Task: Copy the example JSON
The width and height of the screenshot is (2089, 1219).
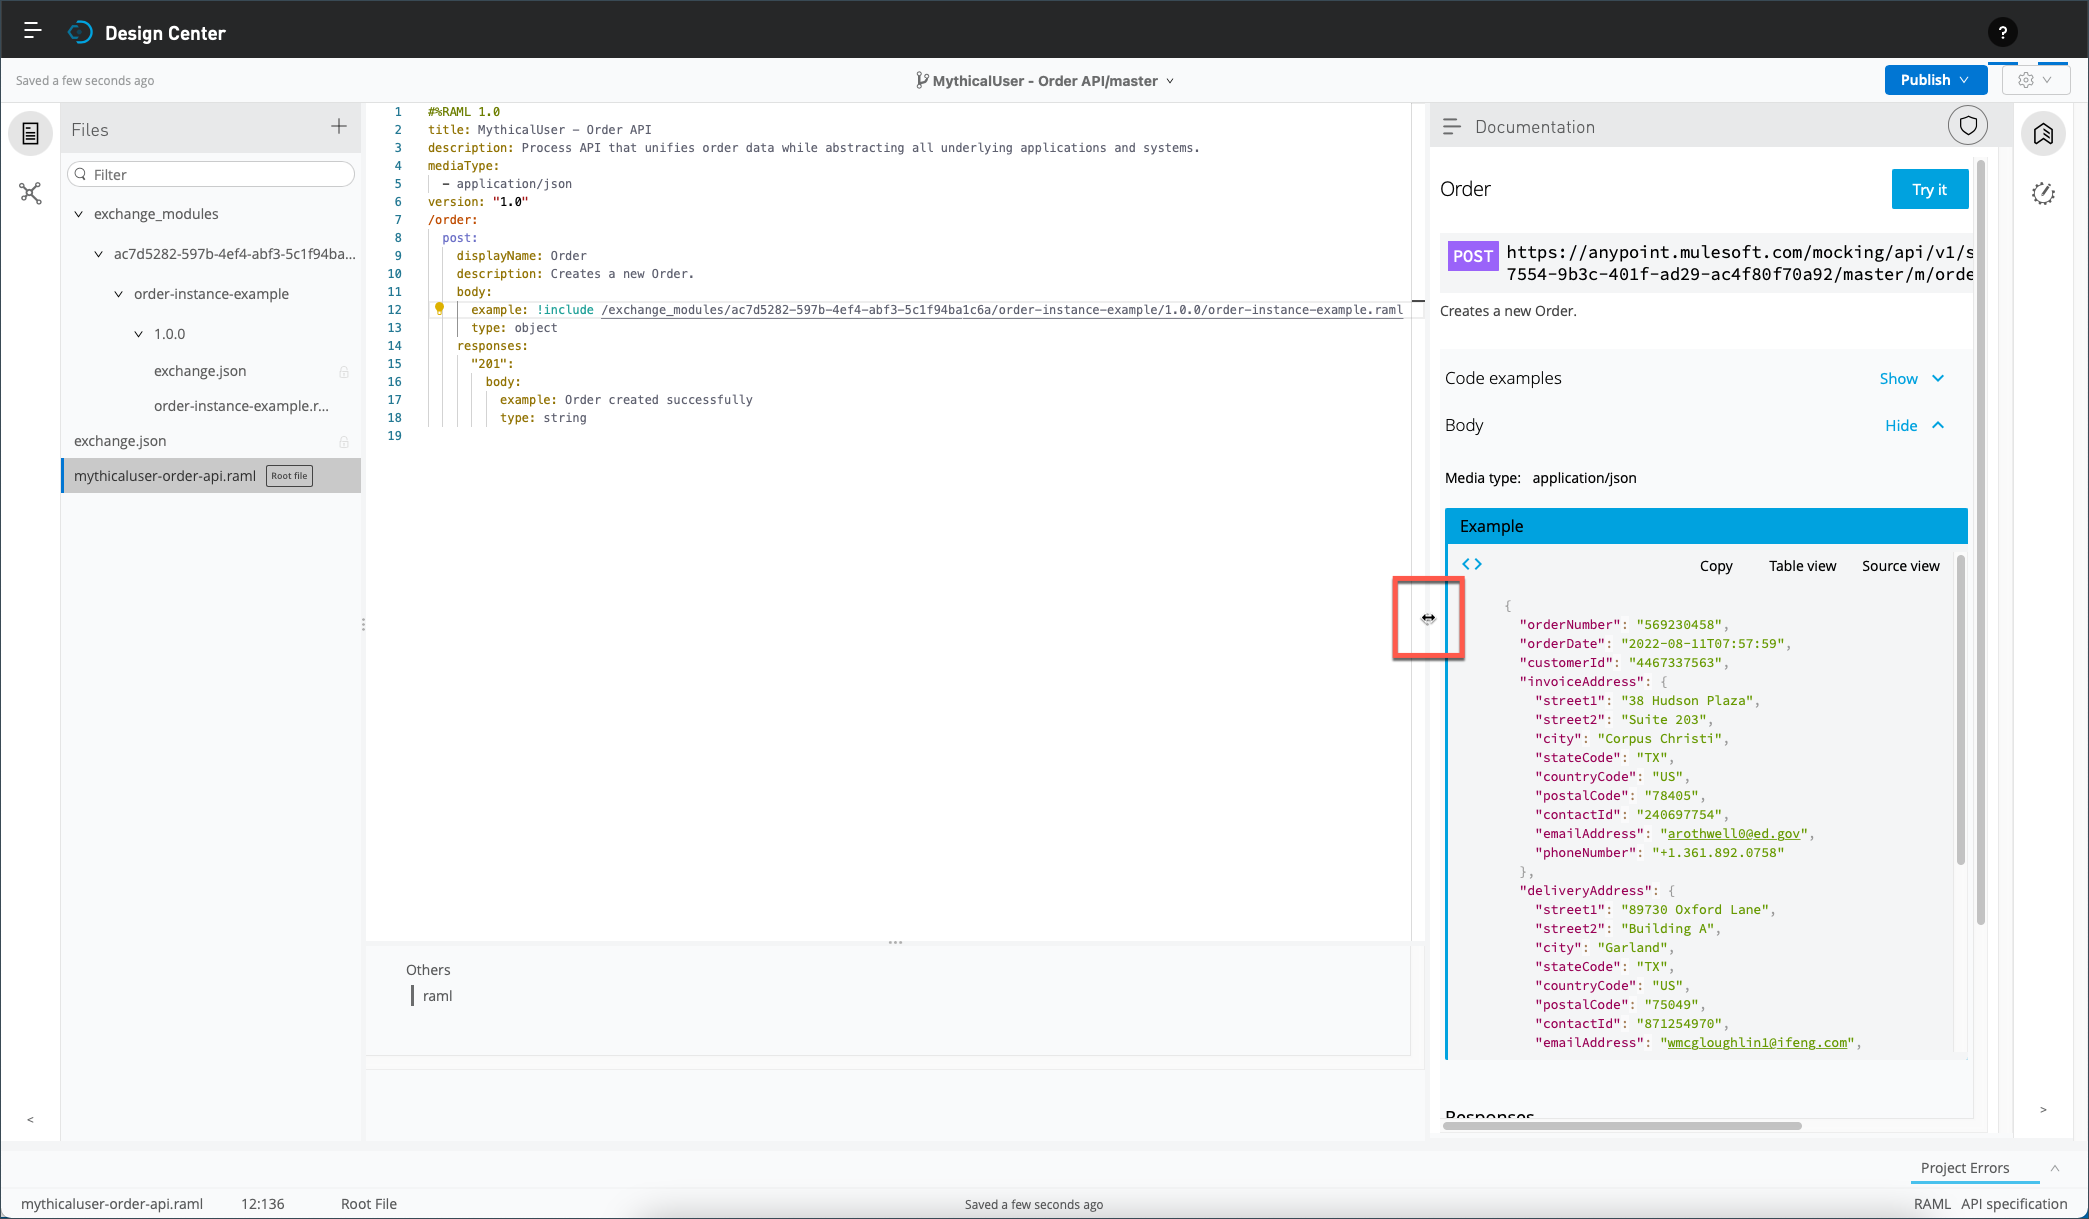Action: click(1715, 566)
